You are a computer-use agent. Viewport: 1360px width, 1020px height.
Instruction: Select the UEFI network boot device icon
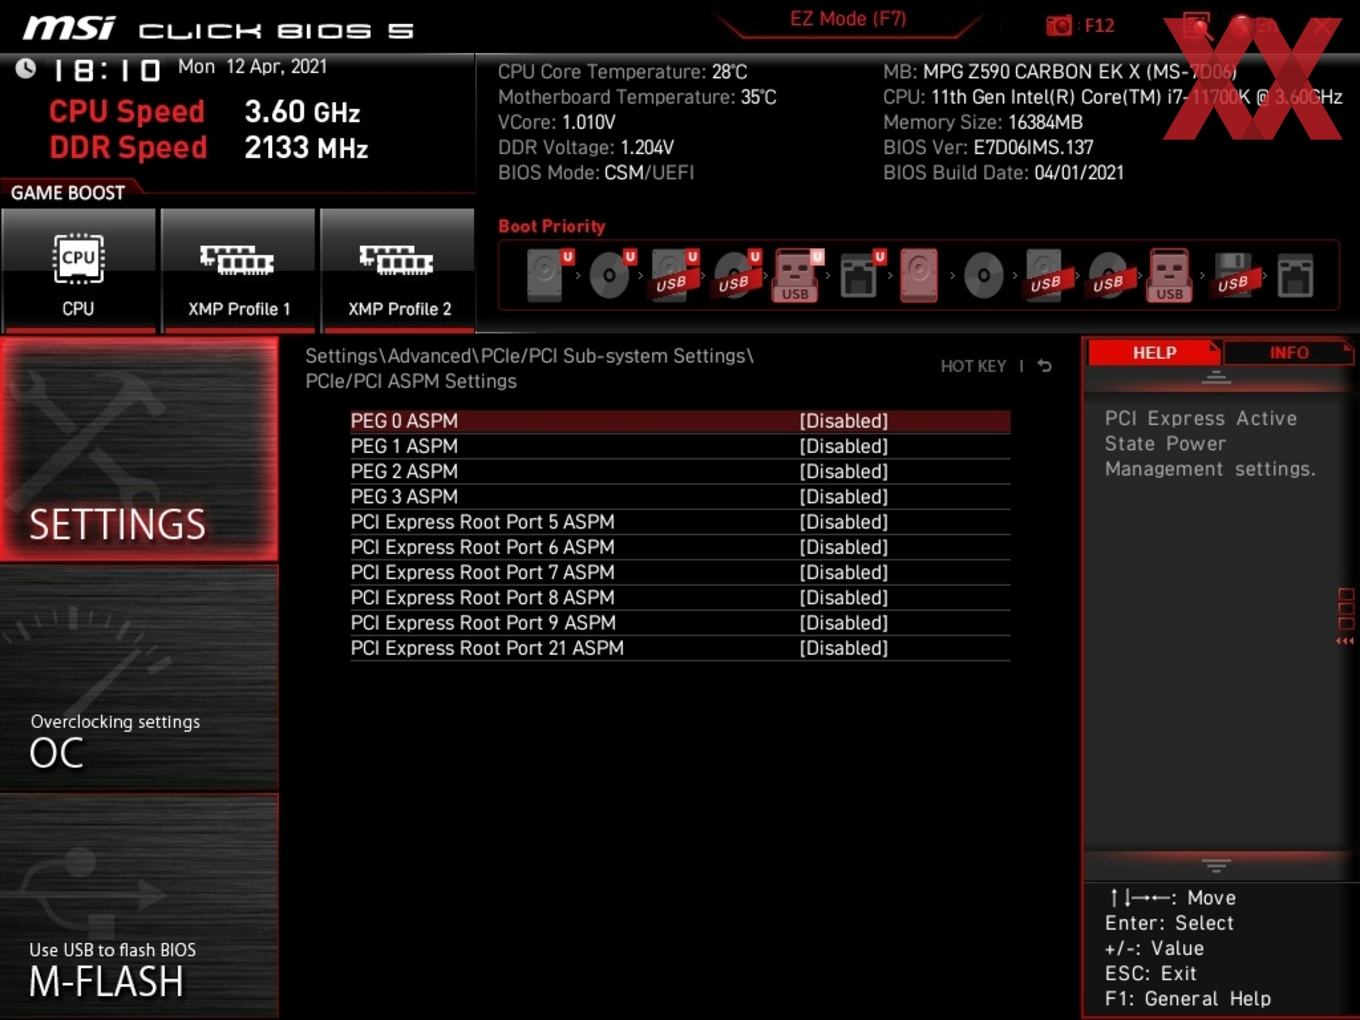(860, 275)
